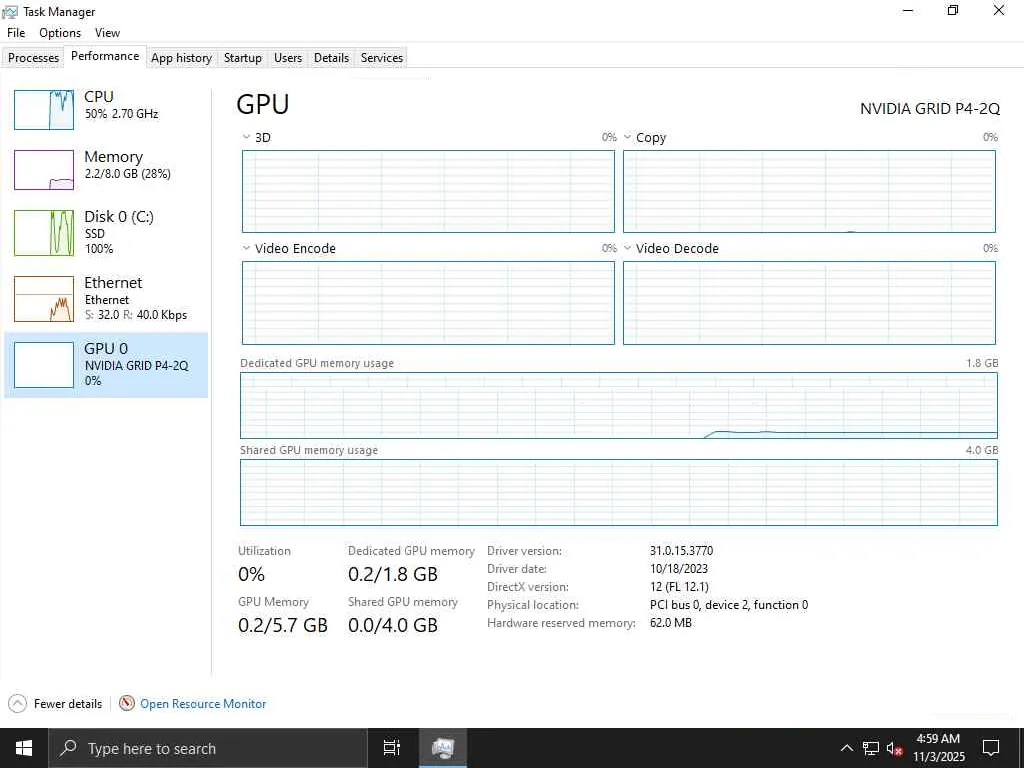Show hidden system tray icons
The width and height of the screenshot is (1024, 768).
(x=846, y=748)
